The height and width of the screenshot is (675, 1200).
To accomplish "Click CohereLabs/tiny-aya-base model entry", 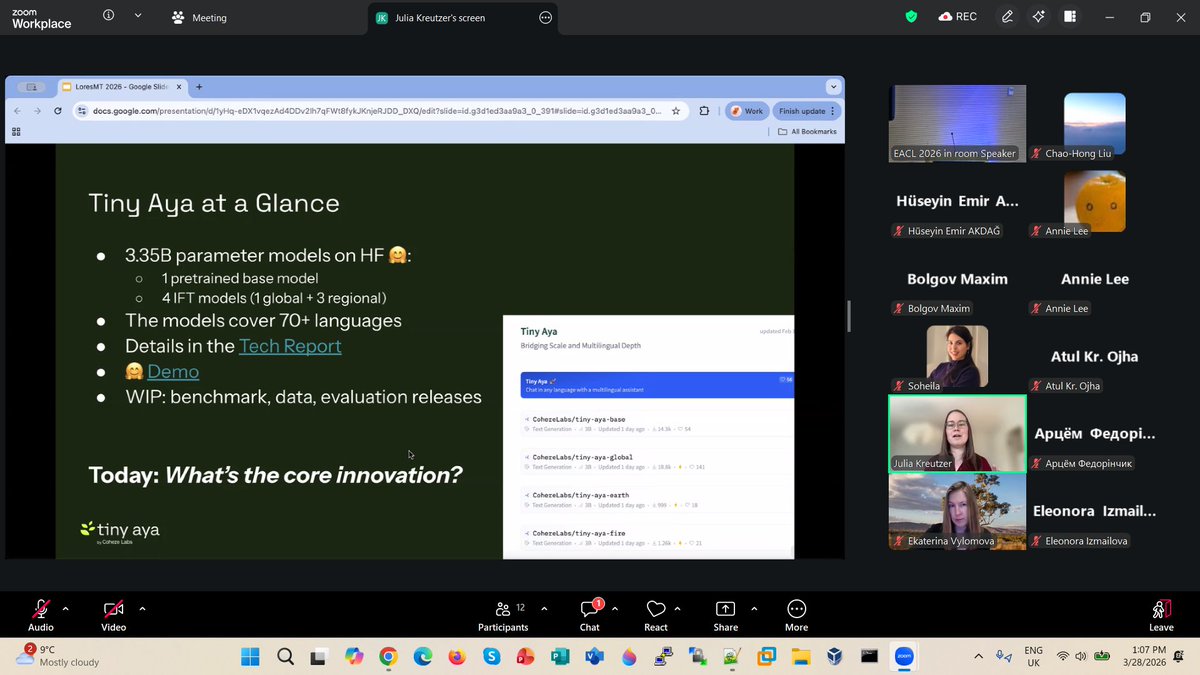I will coord(658,423).
